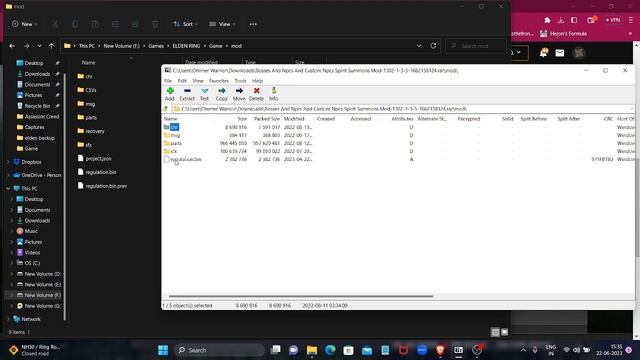Screen dimensions: 640x360
Task: Open Assassins Creed in Quick access
Action: click(42, 116)
